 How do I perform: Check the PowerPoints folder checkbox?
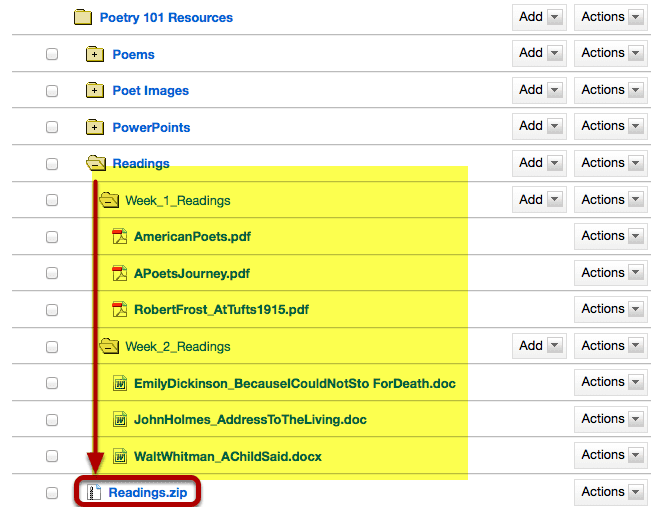(x=52, y=127)
